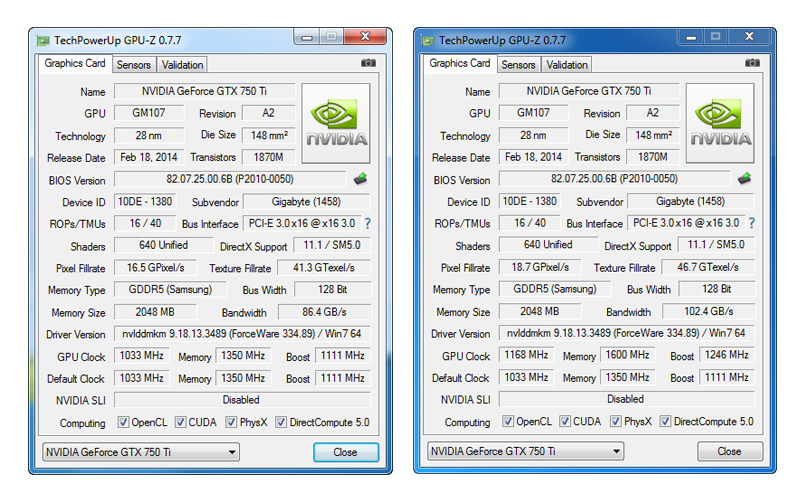Click Driver Version field in left window

pos(242,334)
